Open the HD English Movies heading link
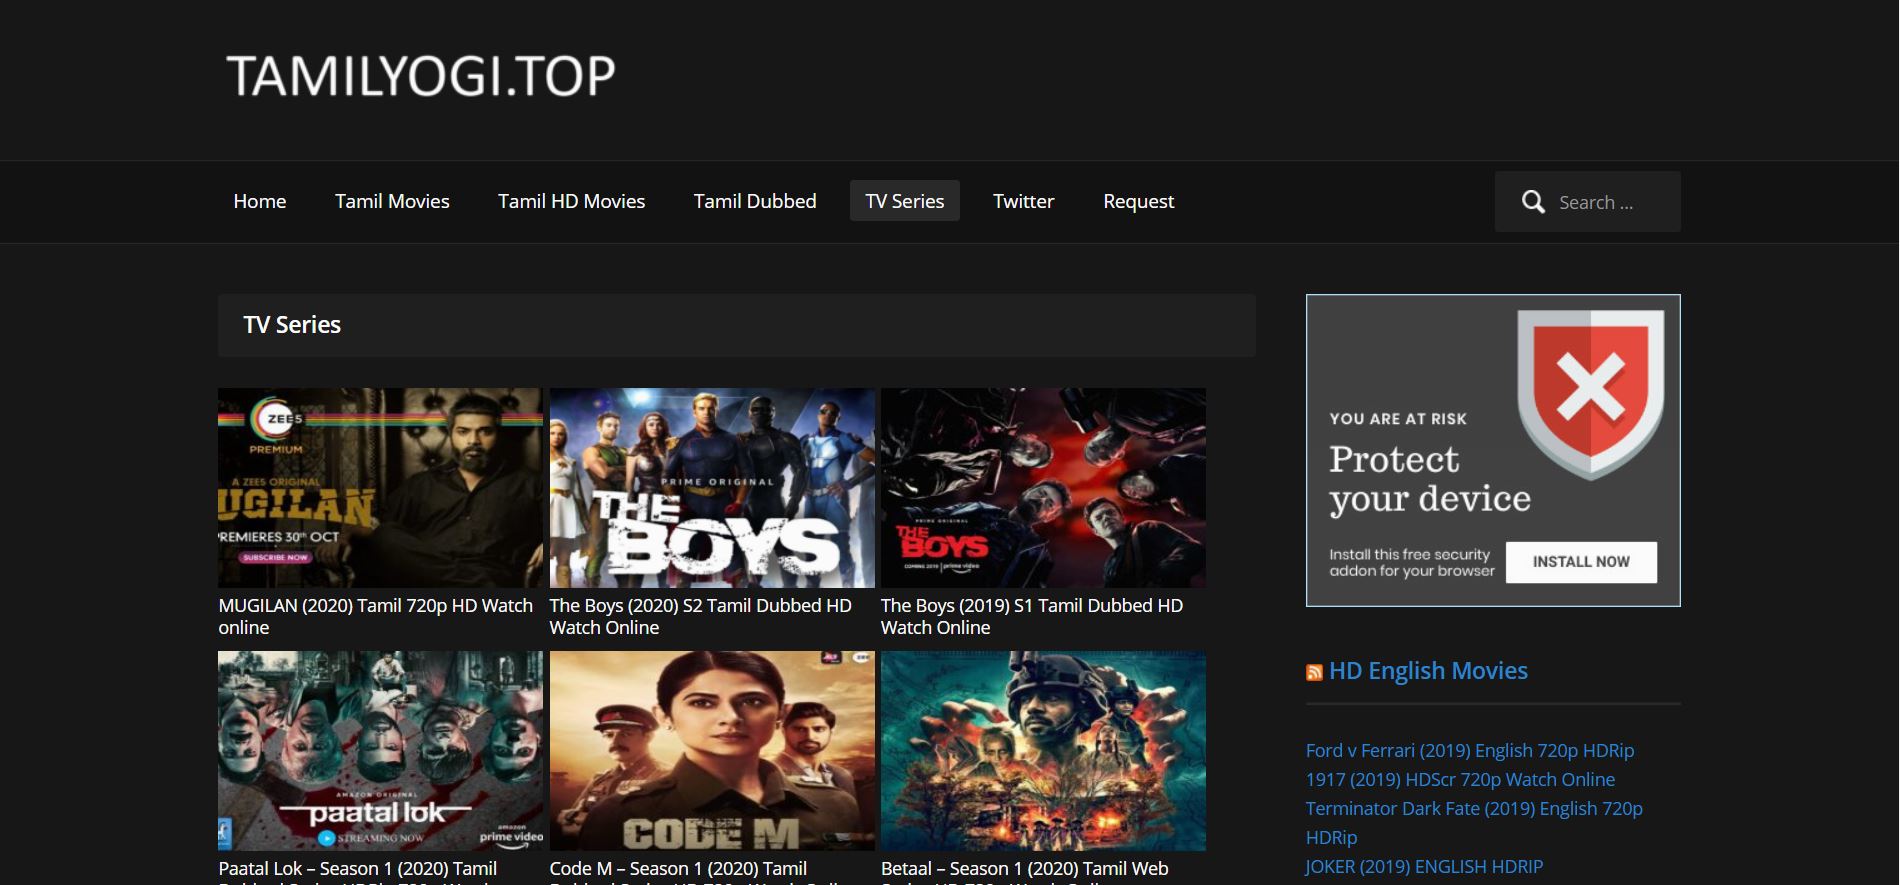 (x=1428, y=671)
